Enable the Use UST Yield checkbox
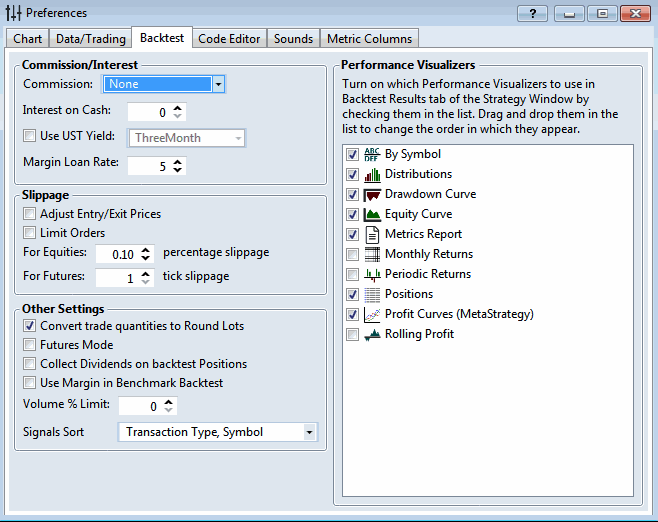 30,137
